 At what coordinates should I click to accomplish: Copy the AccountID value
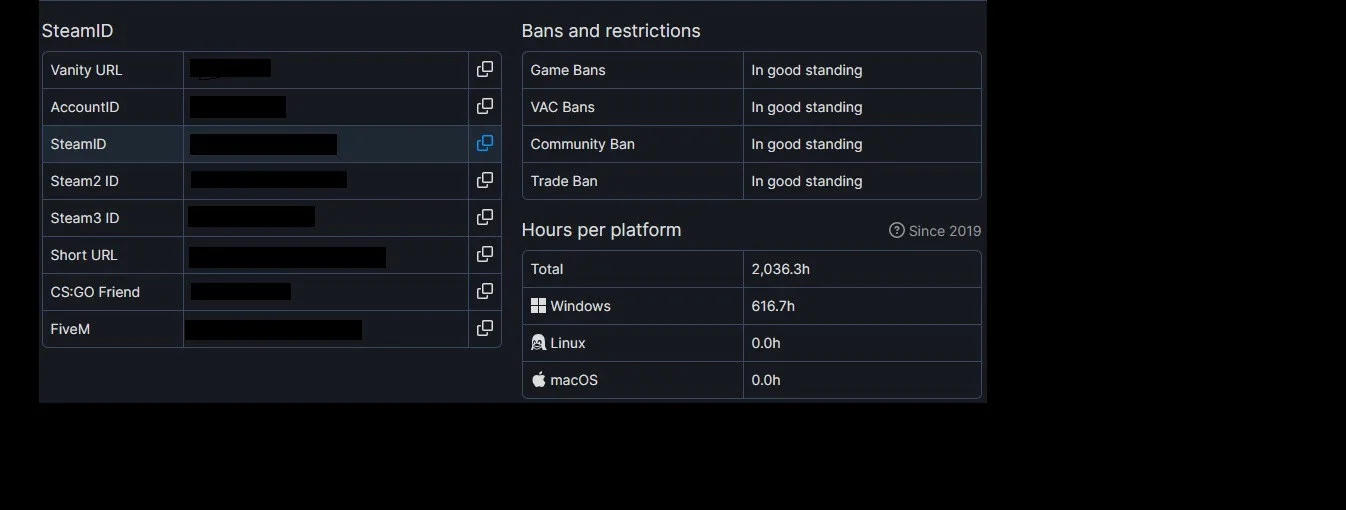pyautogui.click(x=485, y=107)
